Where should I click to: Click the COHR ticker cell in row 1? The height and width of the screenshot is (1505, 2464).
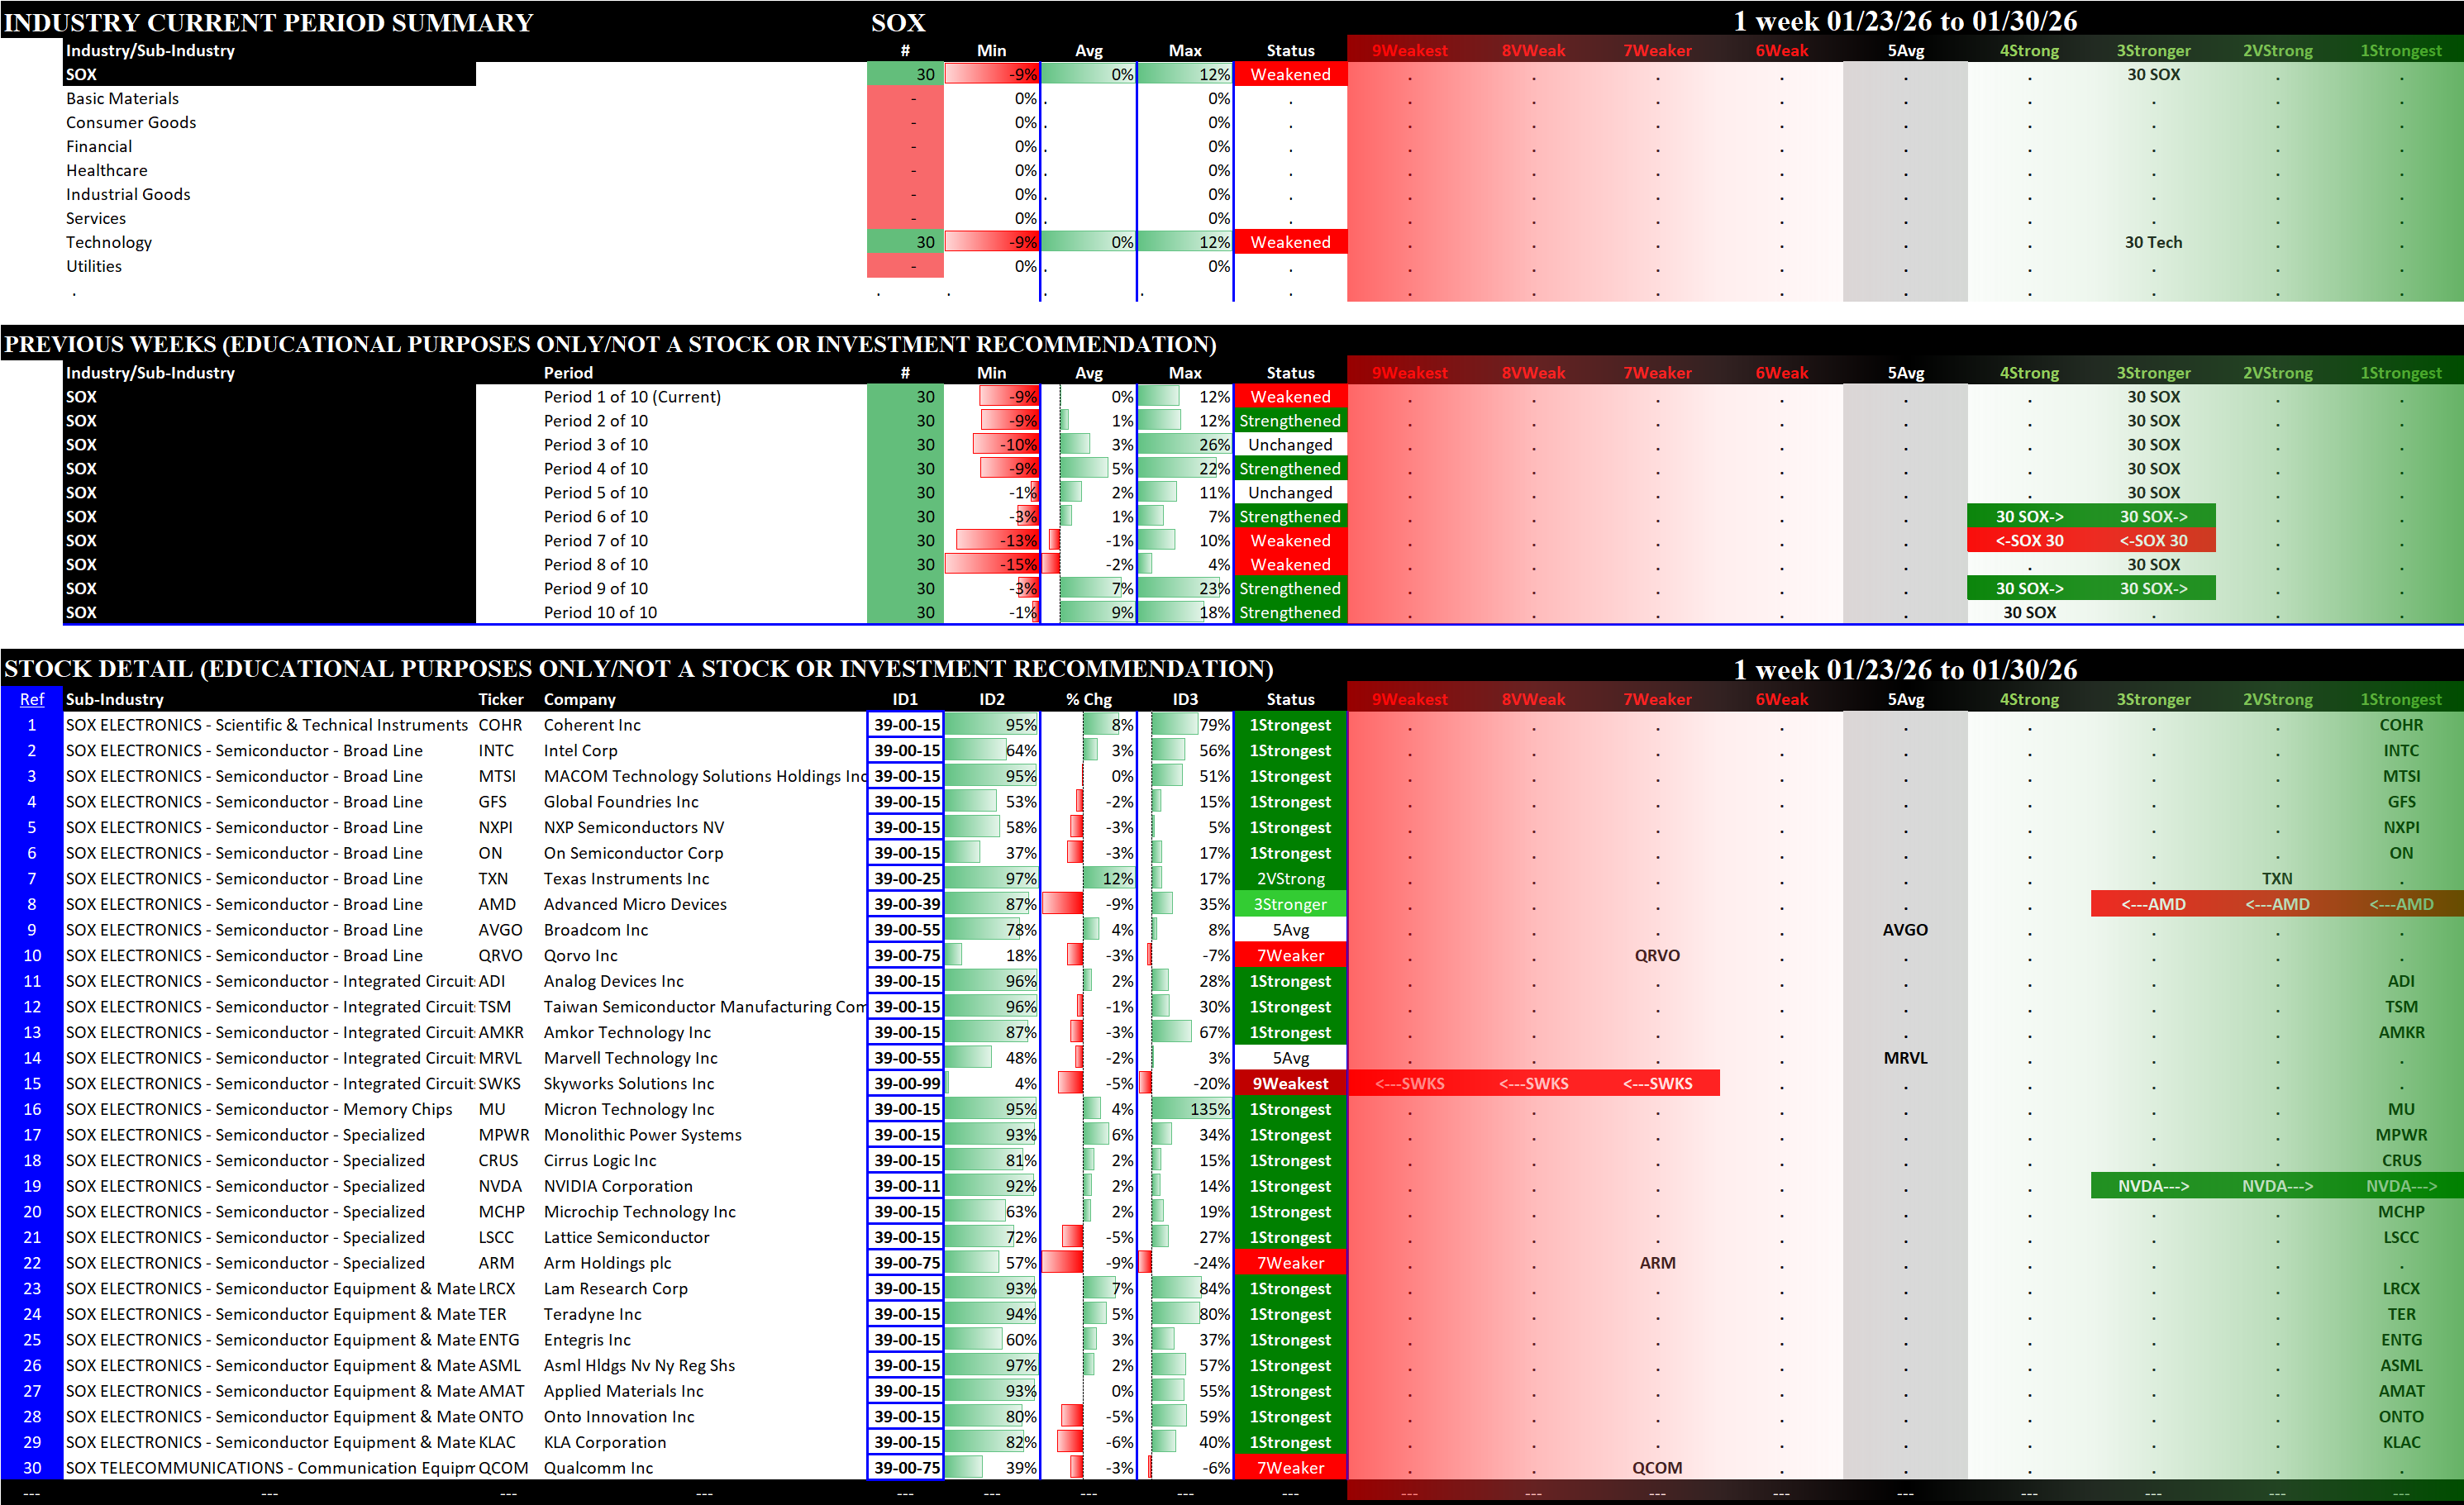(x=499, y=725)
